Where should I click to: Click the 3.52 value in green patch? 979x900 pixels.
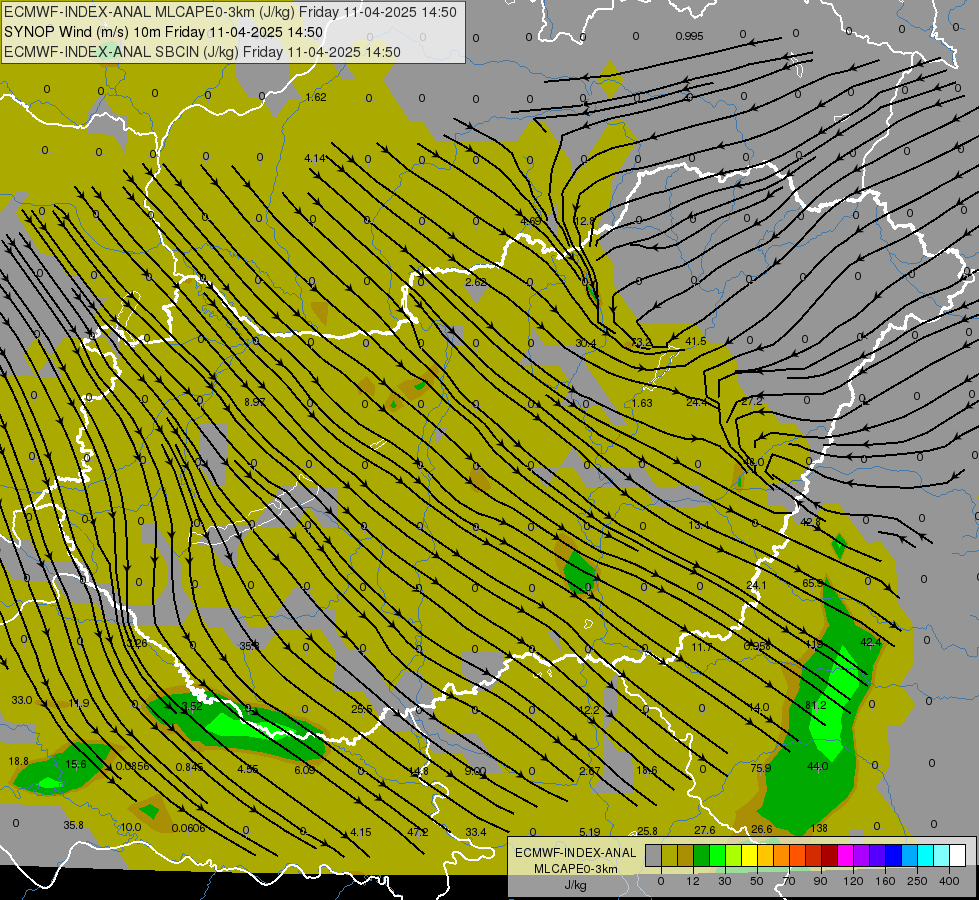point(192,706)
